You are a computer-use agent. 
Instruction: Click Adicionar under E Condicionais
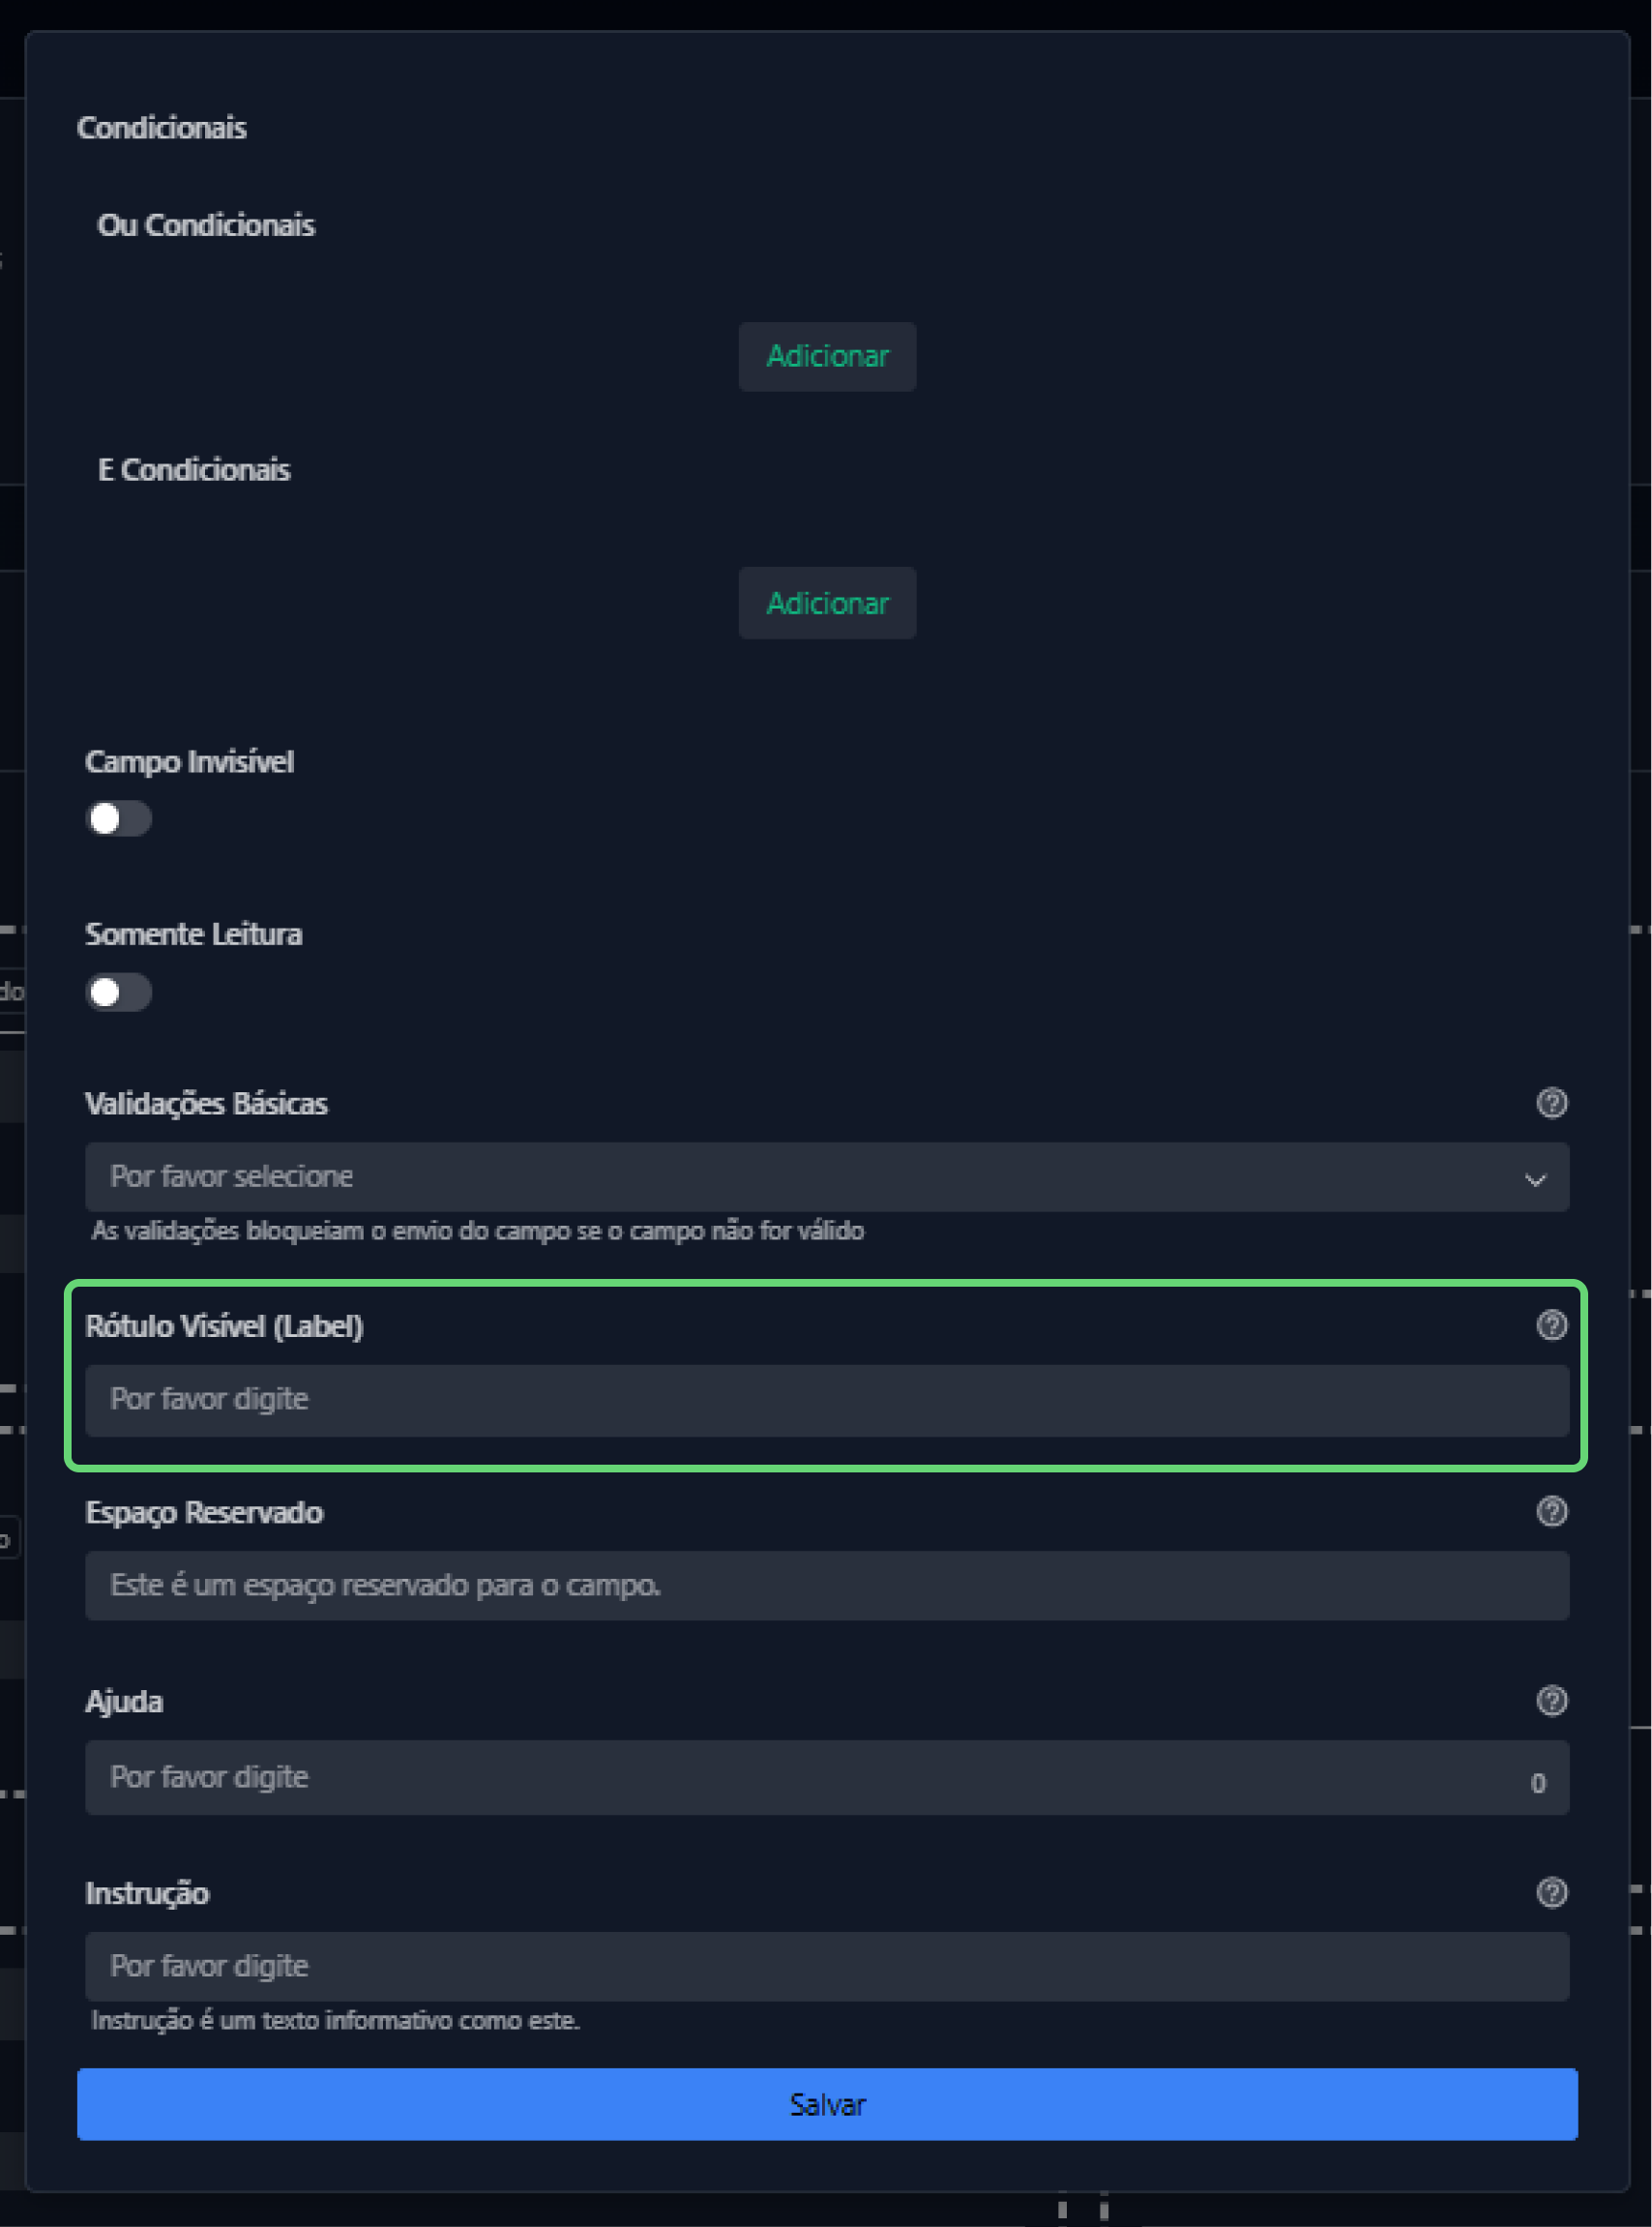pyautogui.click(x=826, y=603)
